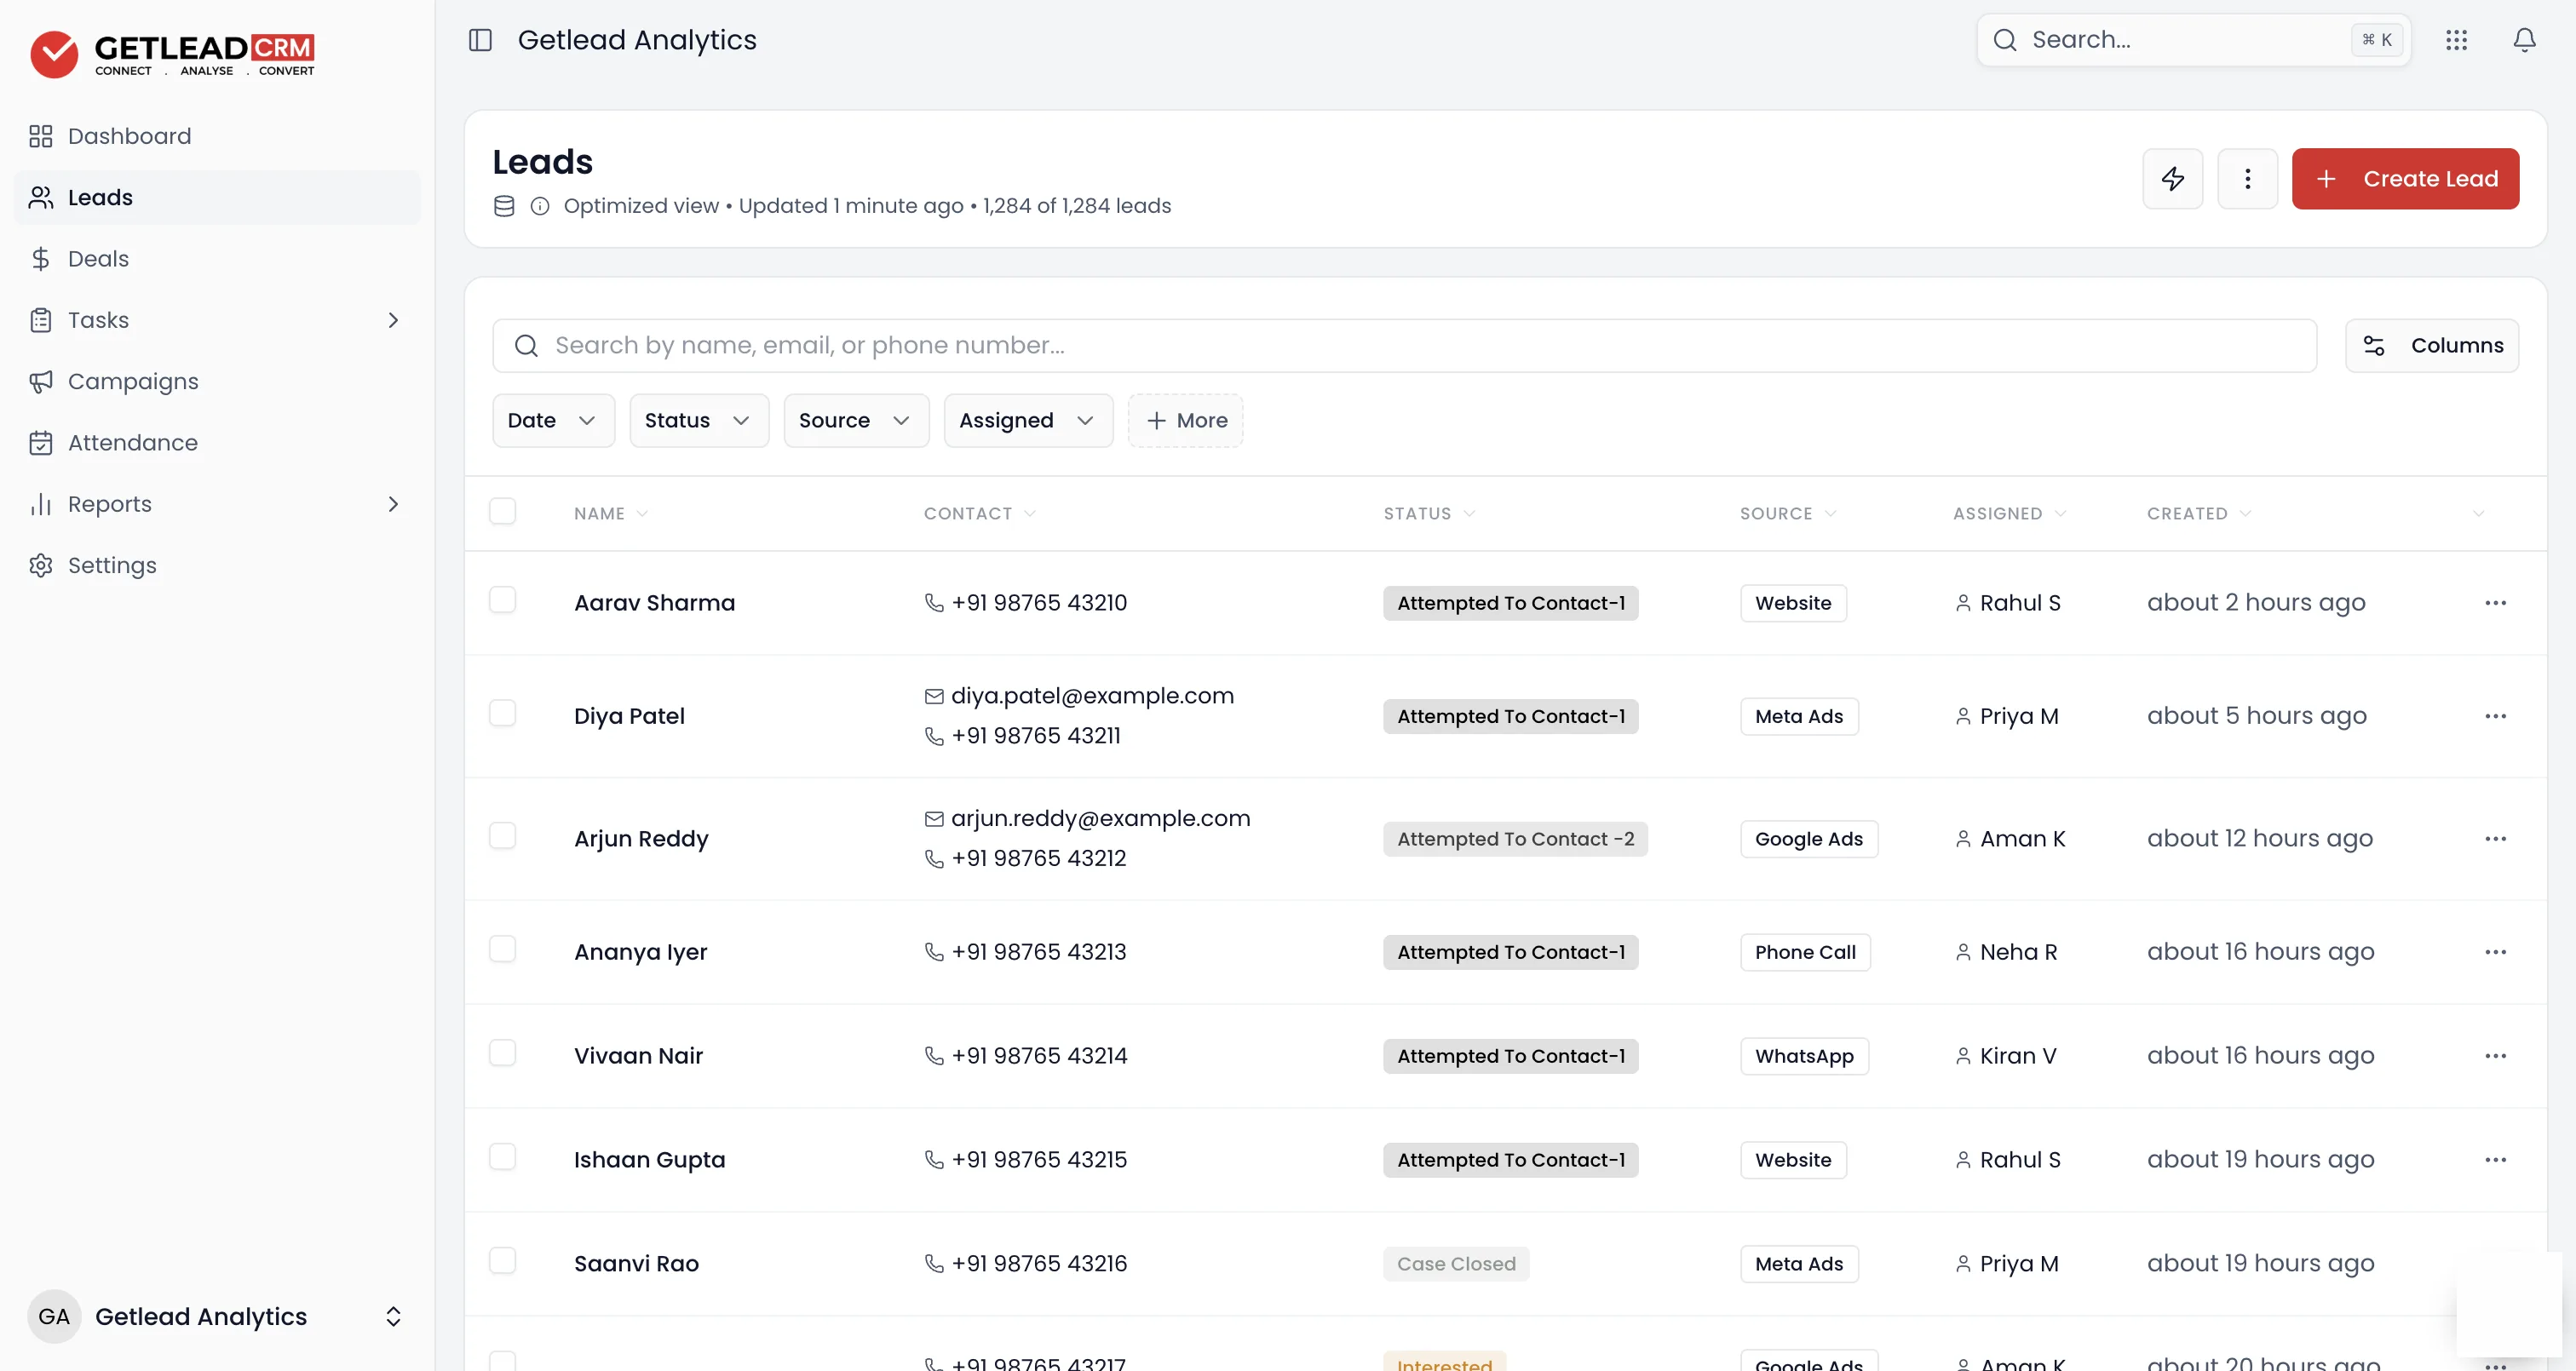The image size is (2576, 1371).
Task: Open the Assigned filter dropdown
Action: coord(1028,420)
